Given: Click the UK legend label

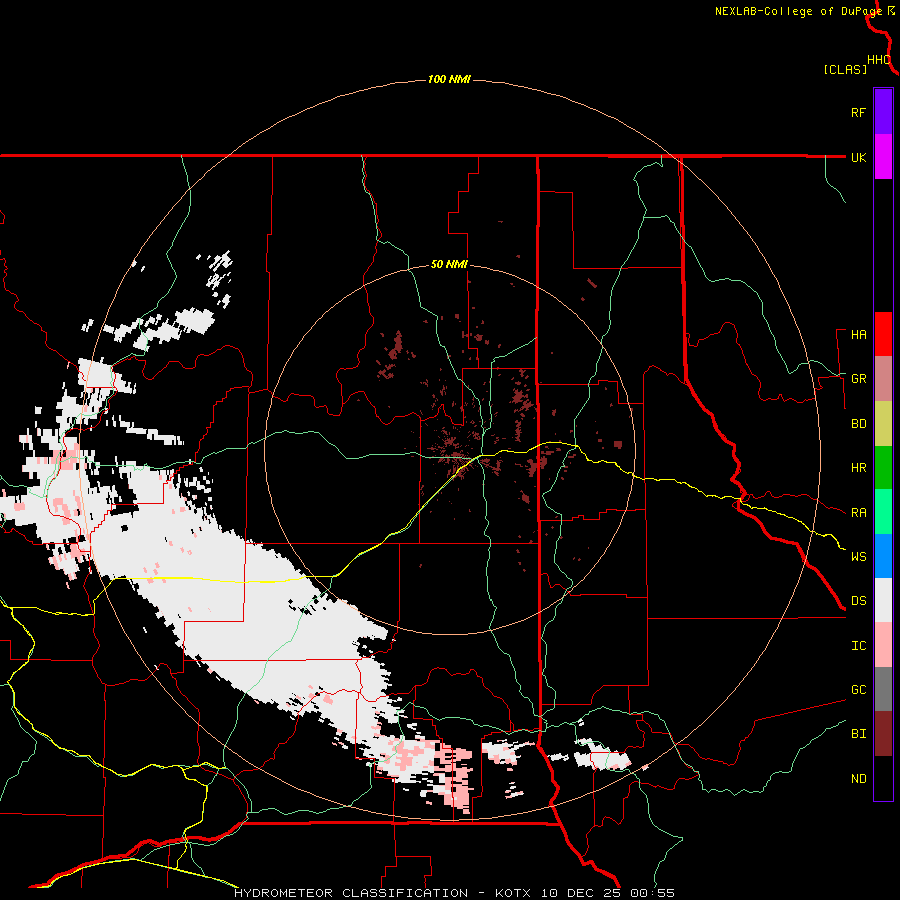Looking at the screenshot, I should [859, 157].
